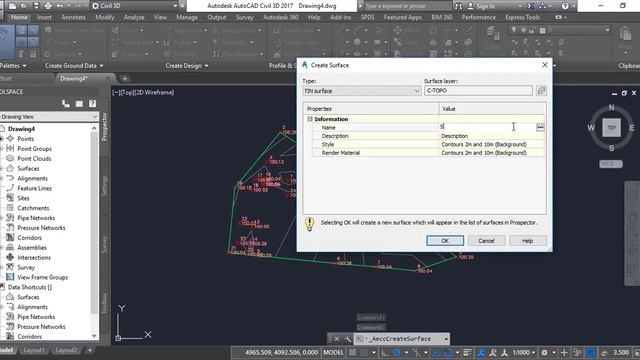This screenshot has height=360, width=640.
Task: Select the Drawing4 document tab
Action: tap(74, 78)
